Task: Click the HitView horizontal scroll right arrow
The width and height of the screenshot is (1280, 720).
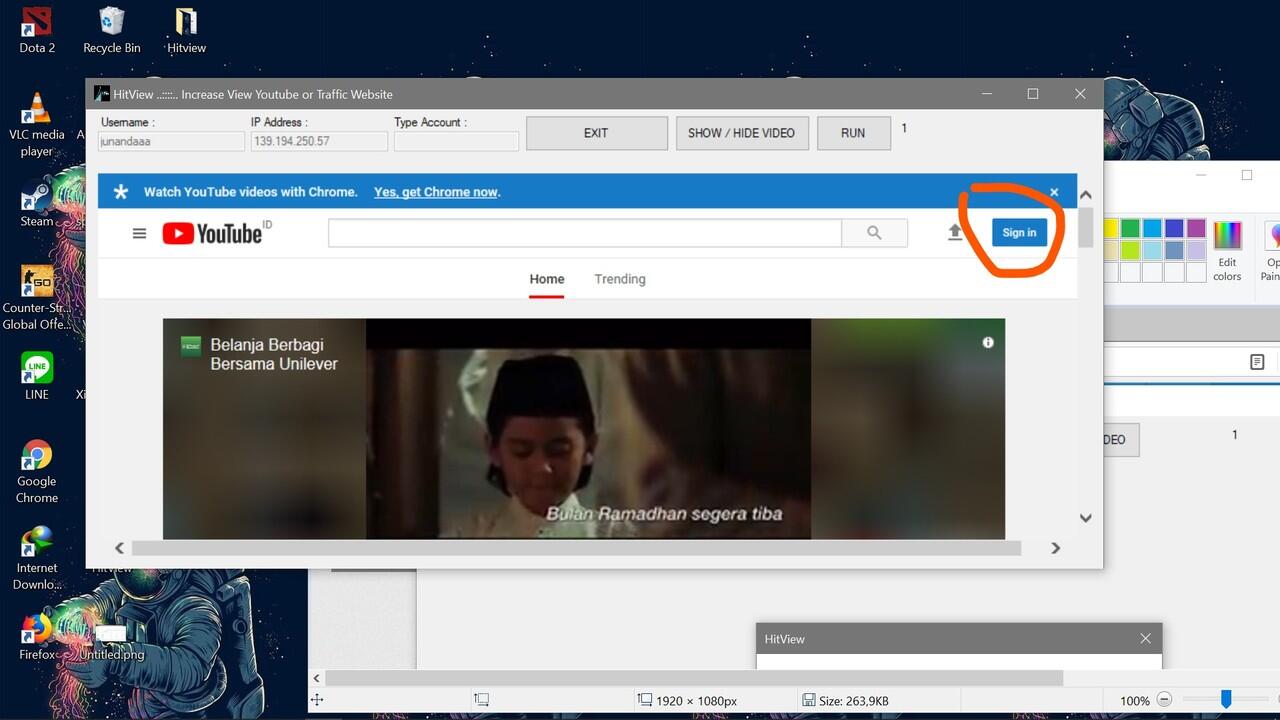Action: [x=1055, y=548]
